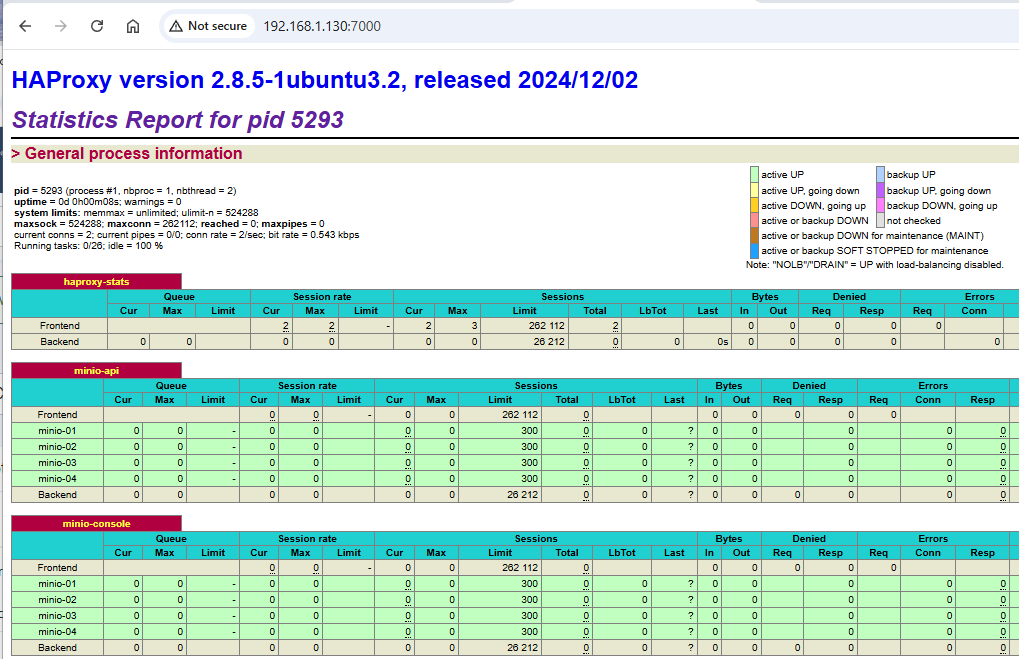This screenshot has height=659, width=1019.
Task: Click the not checked legend swatch
Action: click(x=880, y=220)
